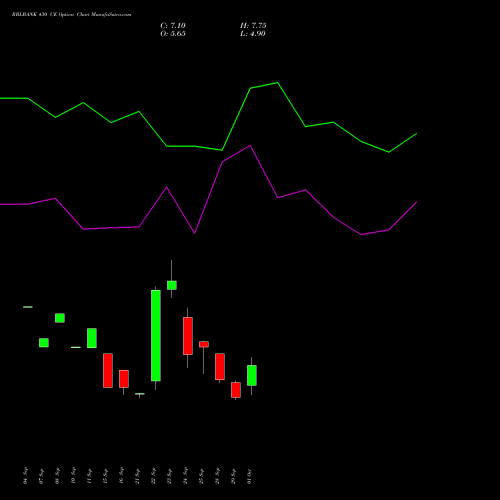Click the red candle for 15 Sep
Image resolution: width=500 pixels, height=500 pixels.
[108, 370]
